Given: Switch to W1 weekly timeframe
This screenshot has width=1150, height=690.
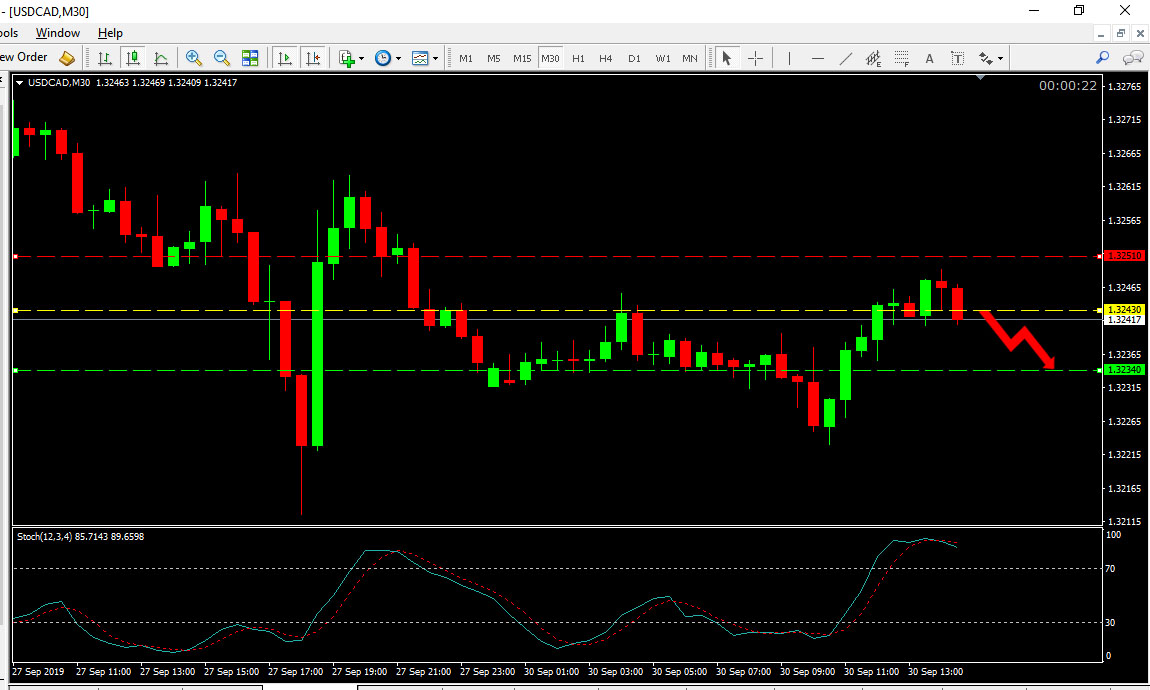Looking at the screenshot, I should 663,58.
